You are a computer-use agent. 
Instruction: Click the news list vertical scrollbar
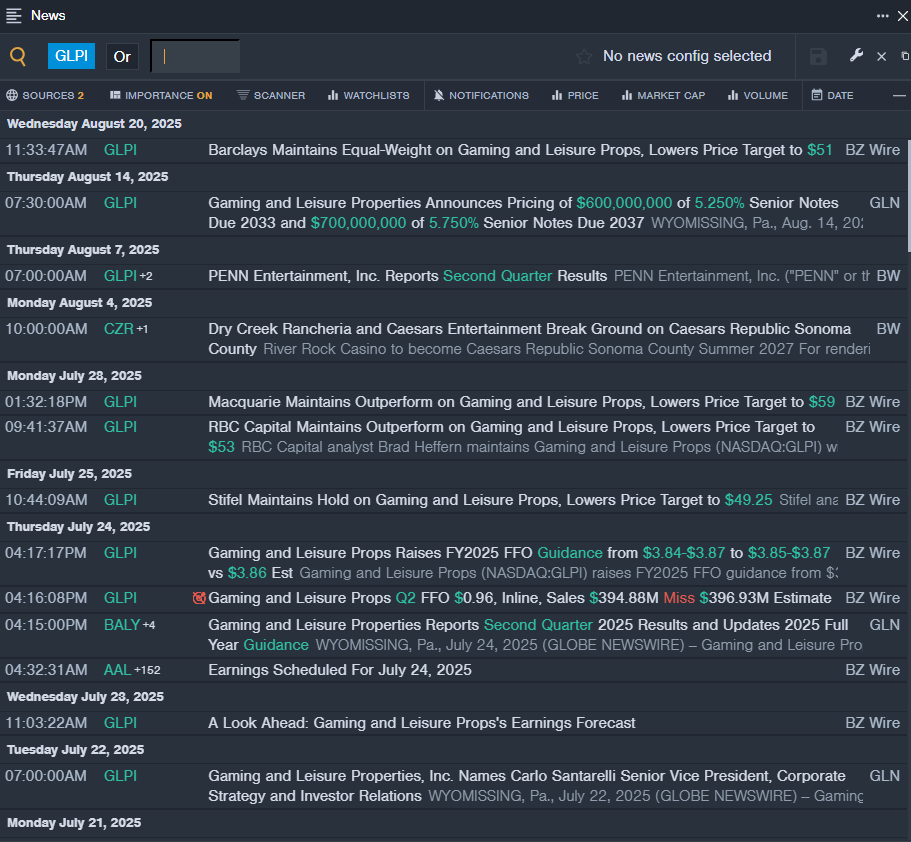coord(908,195)
